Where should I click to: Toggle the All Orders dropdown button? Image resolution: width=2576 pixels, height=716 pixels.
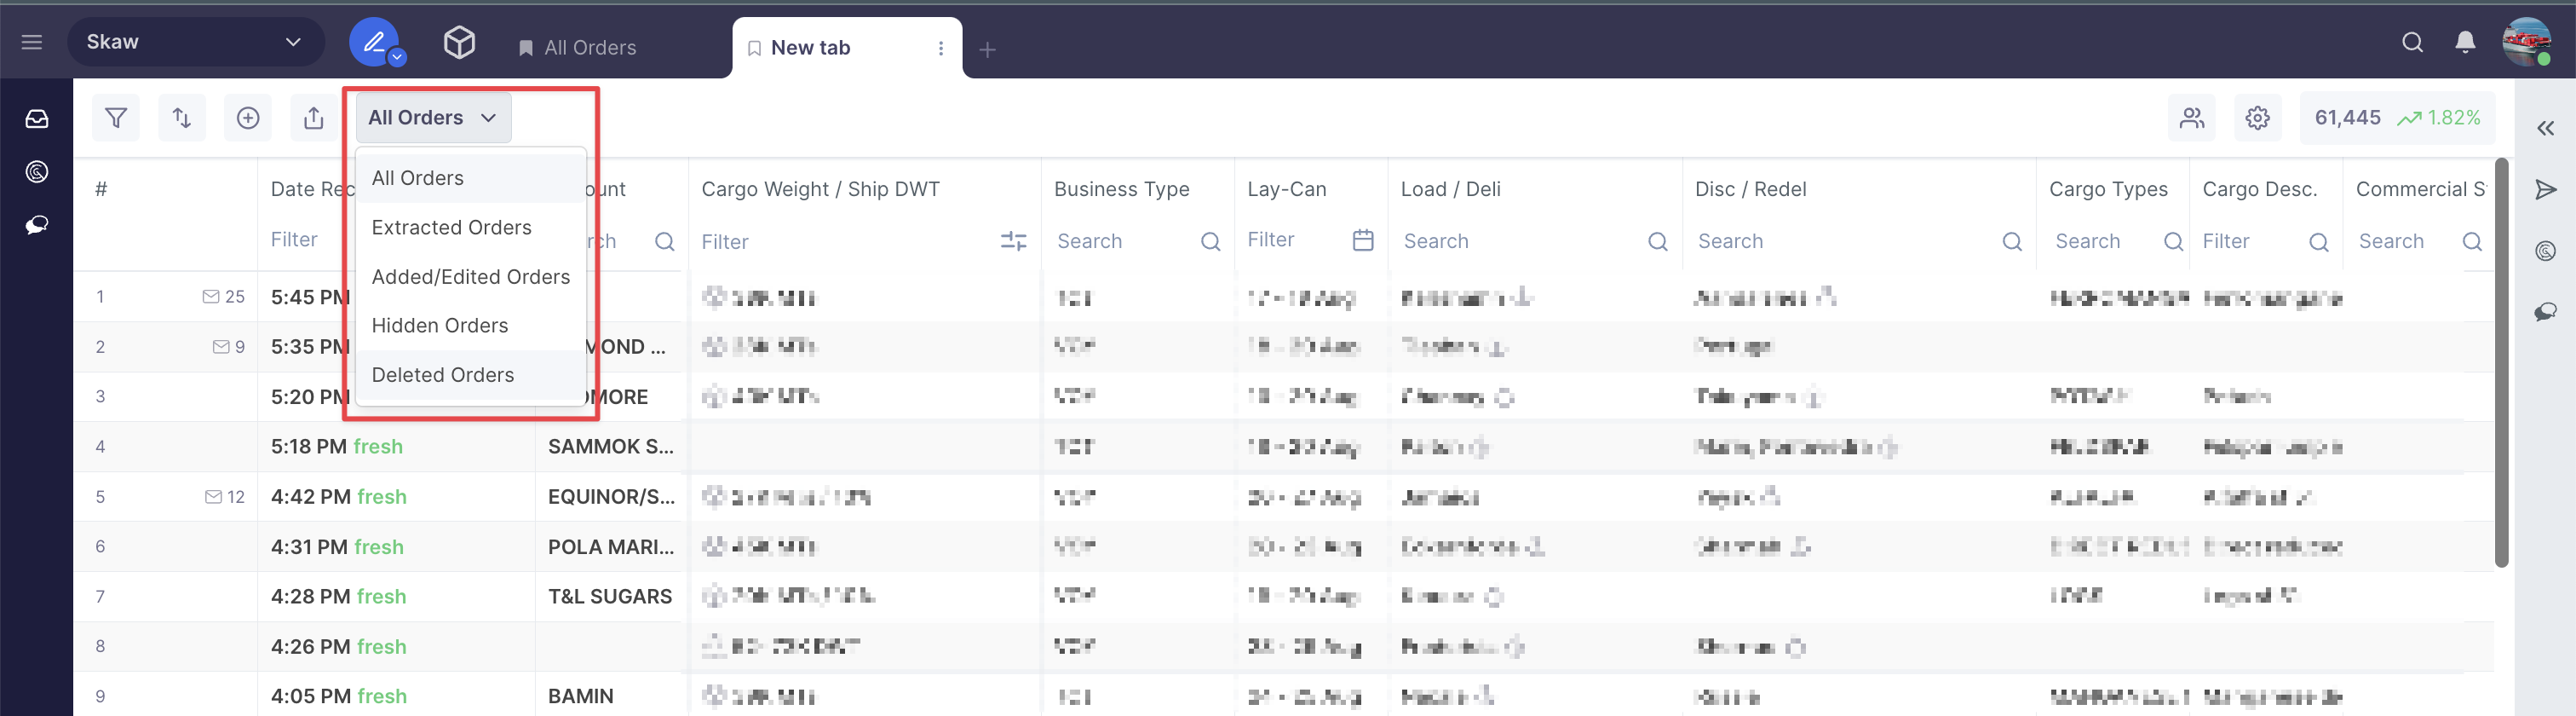click(433, 118)
